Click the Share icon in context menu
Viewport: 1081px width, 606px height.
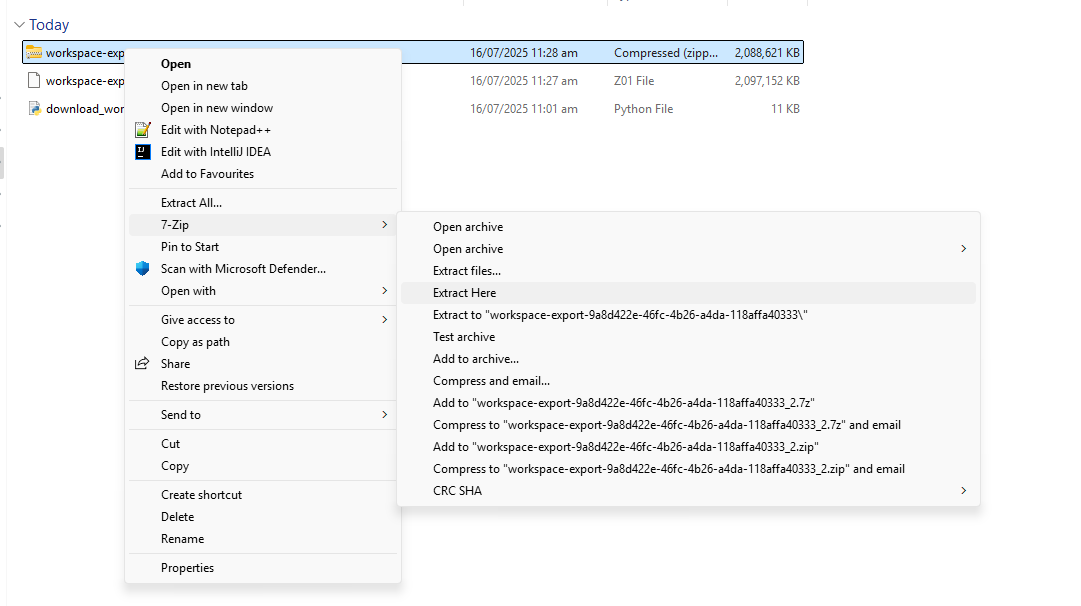[143, 364]
